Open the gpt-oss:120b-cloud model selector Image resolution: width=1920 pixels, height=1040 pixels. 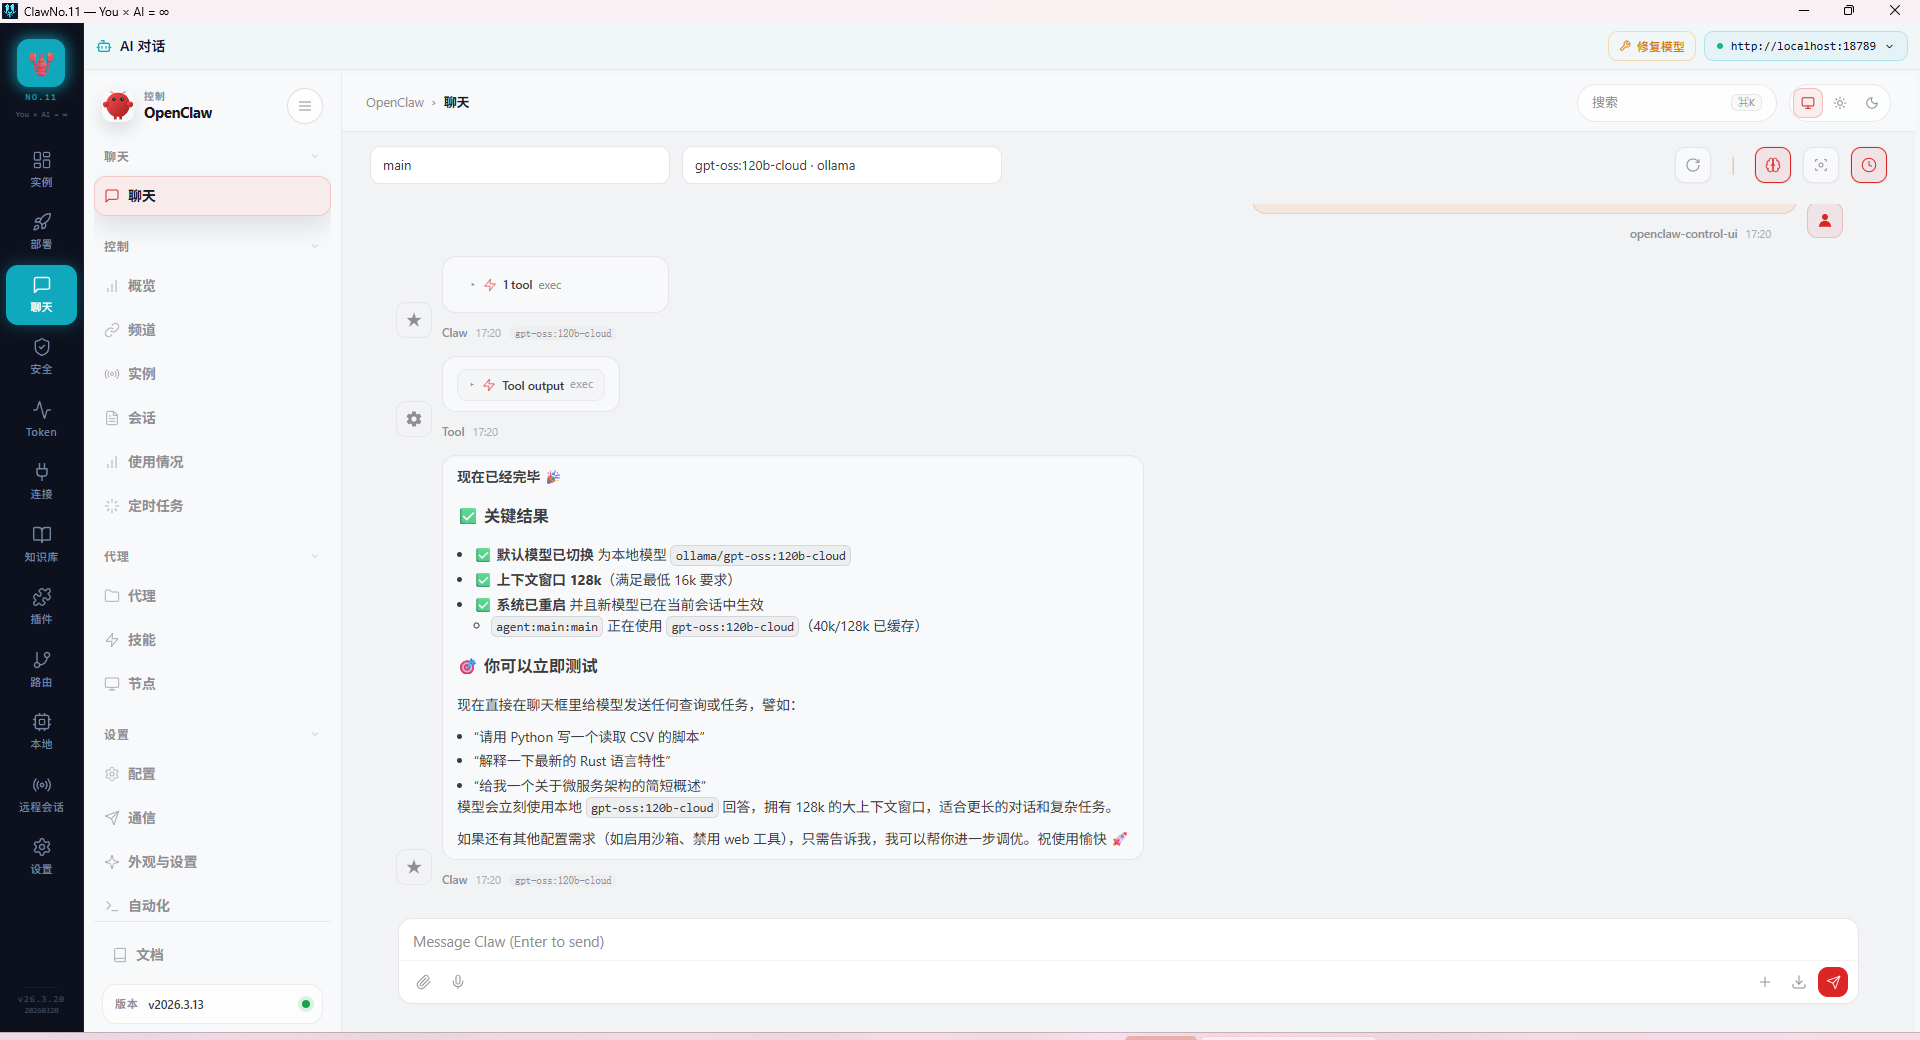point(841,165)
